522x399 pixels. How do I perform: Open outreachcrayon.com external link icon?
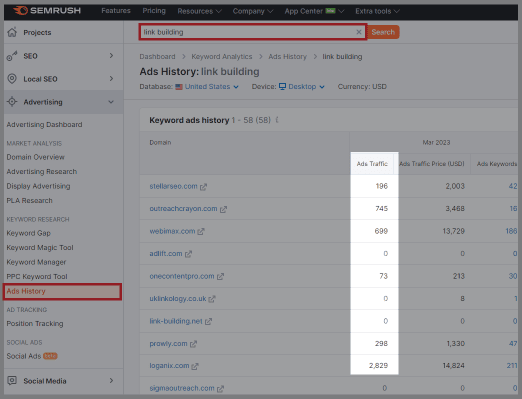[223, 209]
